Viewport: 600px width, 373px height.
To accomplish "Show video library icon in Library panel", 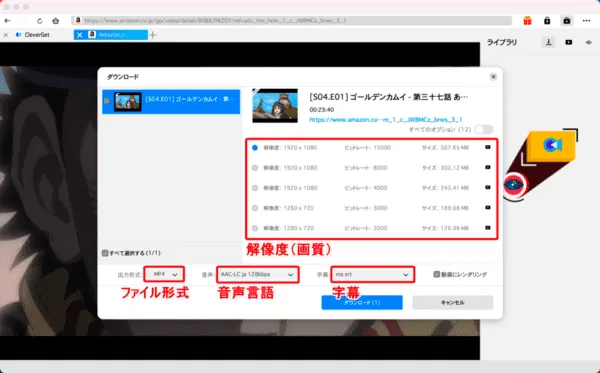I will click(x=569, y=42).
